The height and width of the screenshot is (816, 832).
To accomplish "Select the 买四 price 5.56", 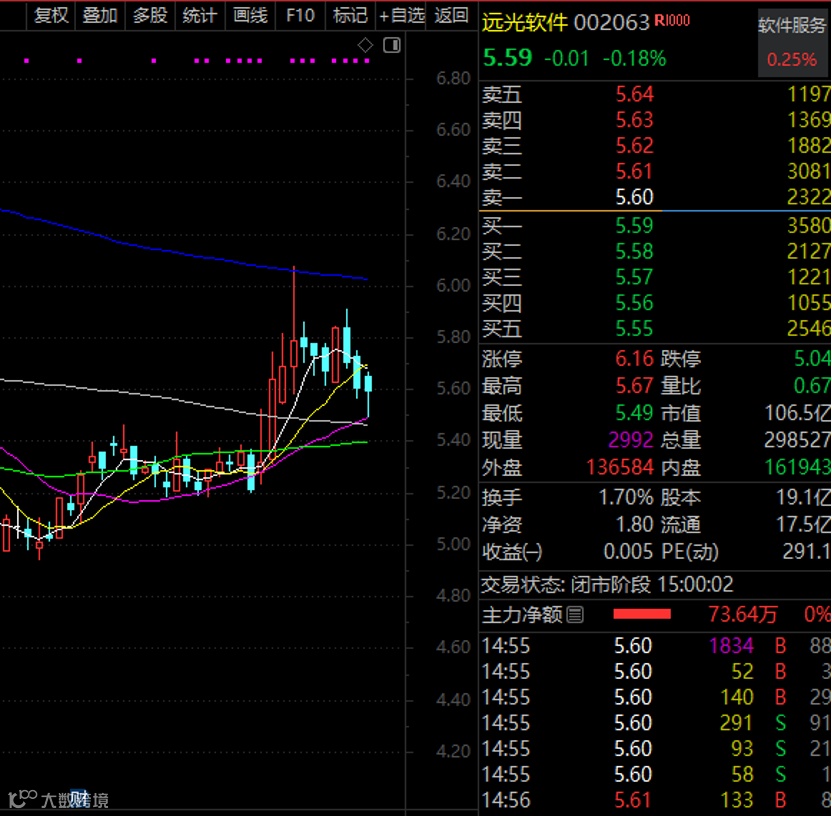I will pos(635,303).
